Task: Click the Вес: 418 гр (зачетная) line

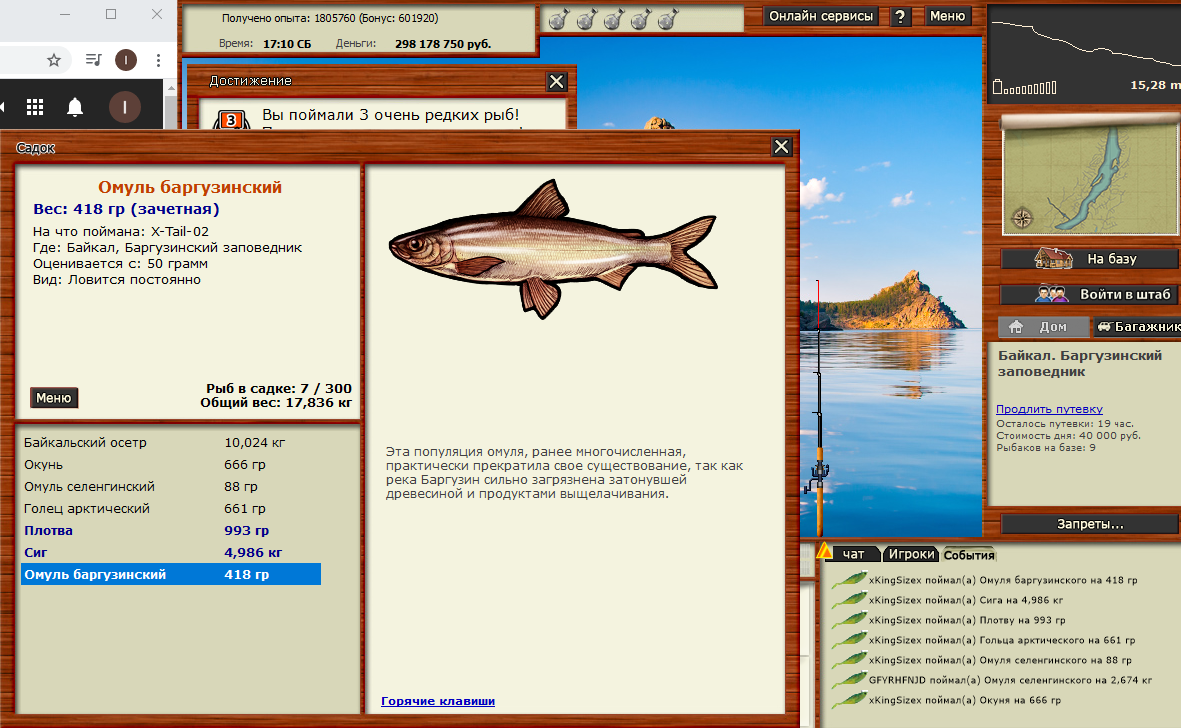Action: [x=127, y=209]
